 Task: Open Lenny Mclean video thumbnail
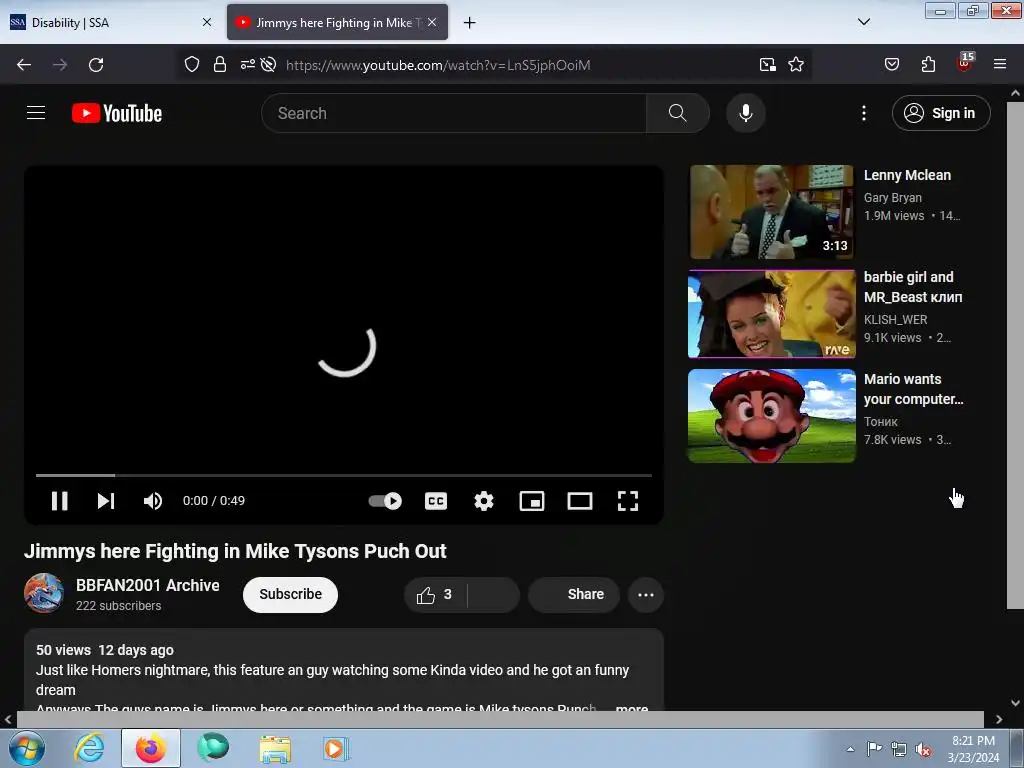tap(771, 212)
